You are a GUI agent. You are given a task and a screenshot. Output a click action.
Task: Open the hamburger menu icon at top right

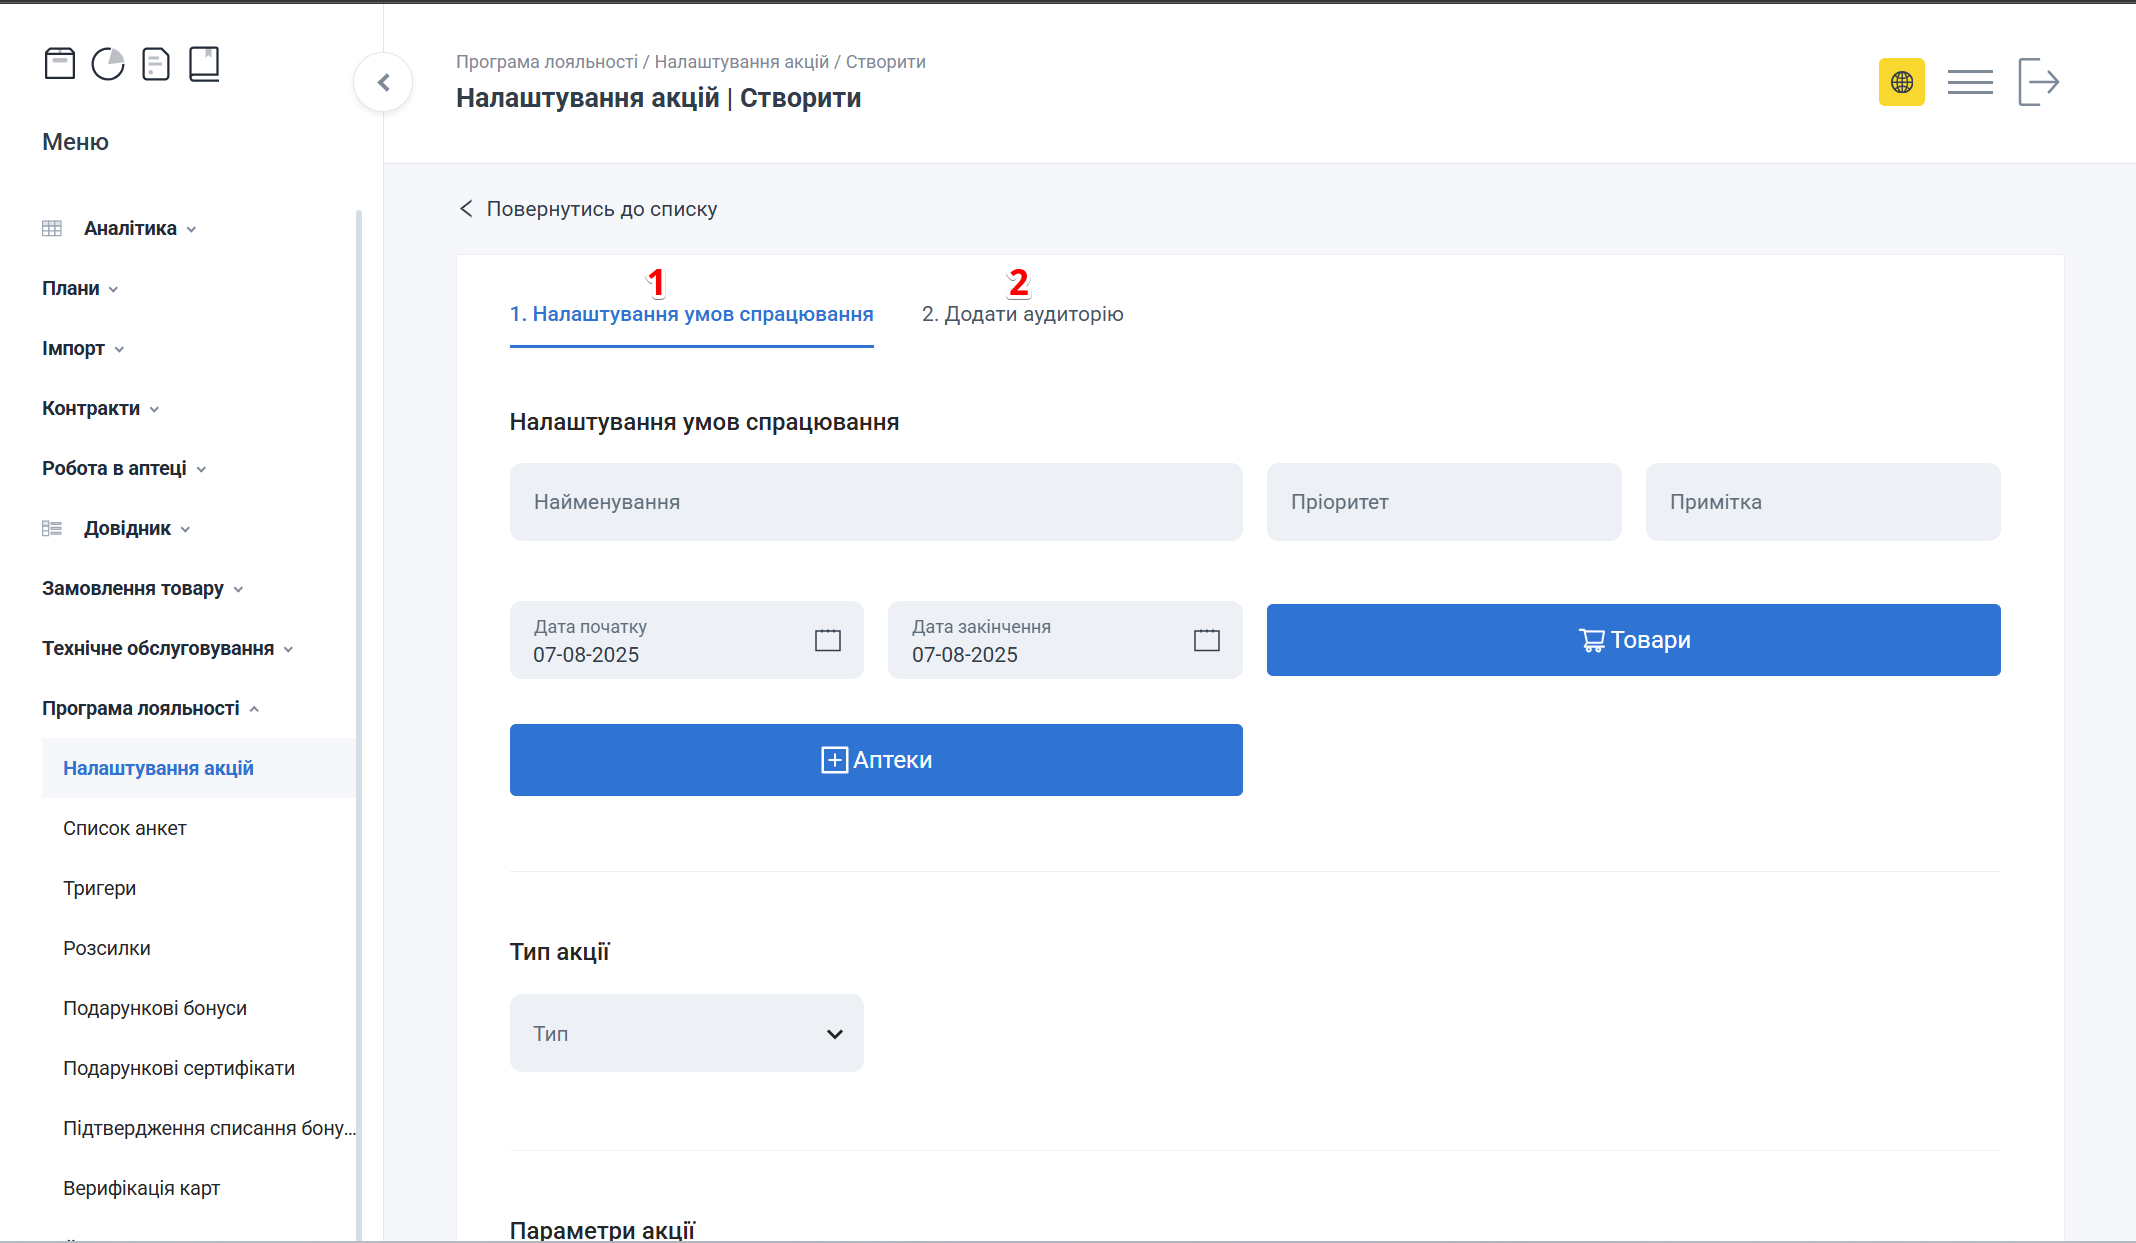tap(1970, 81)
